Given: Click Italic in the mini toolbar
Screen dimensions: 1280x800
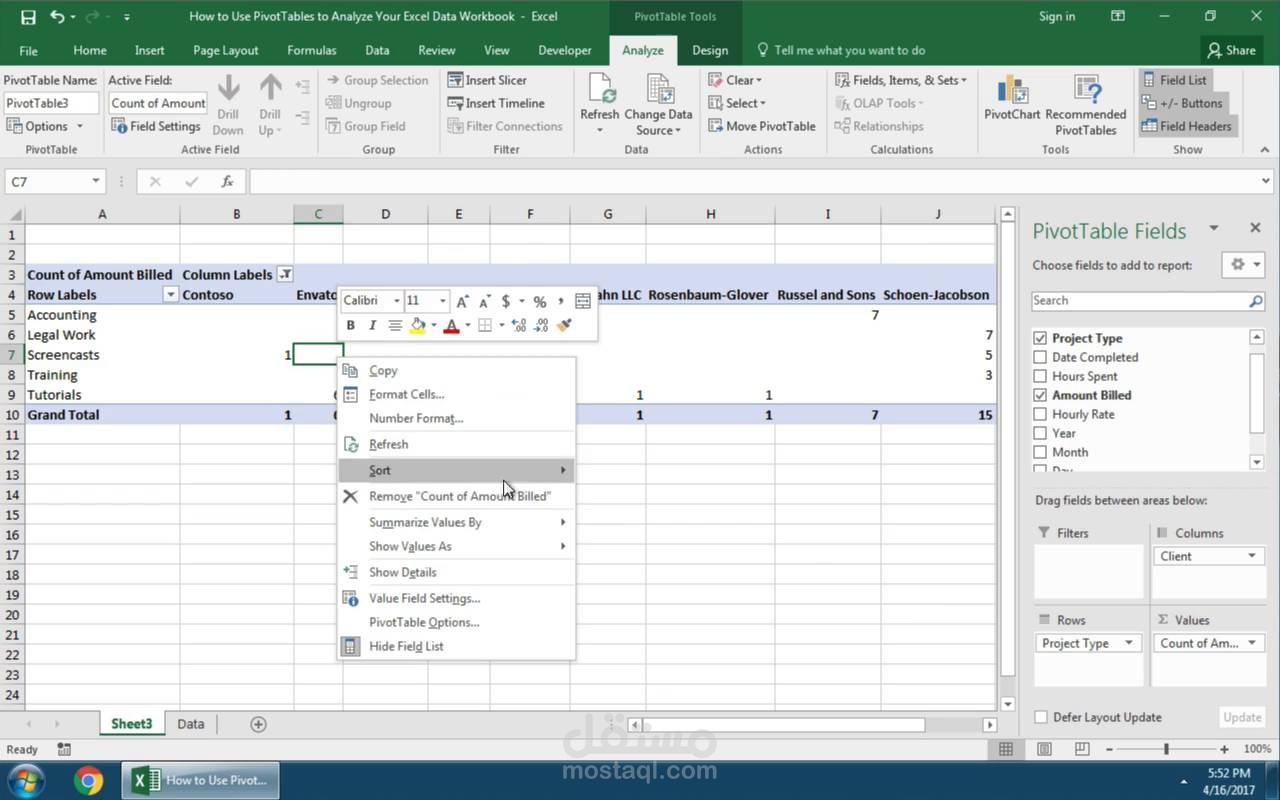Looking at the screenshot, I should coord(372,325).
